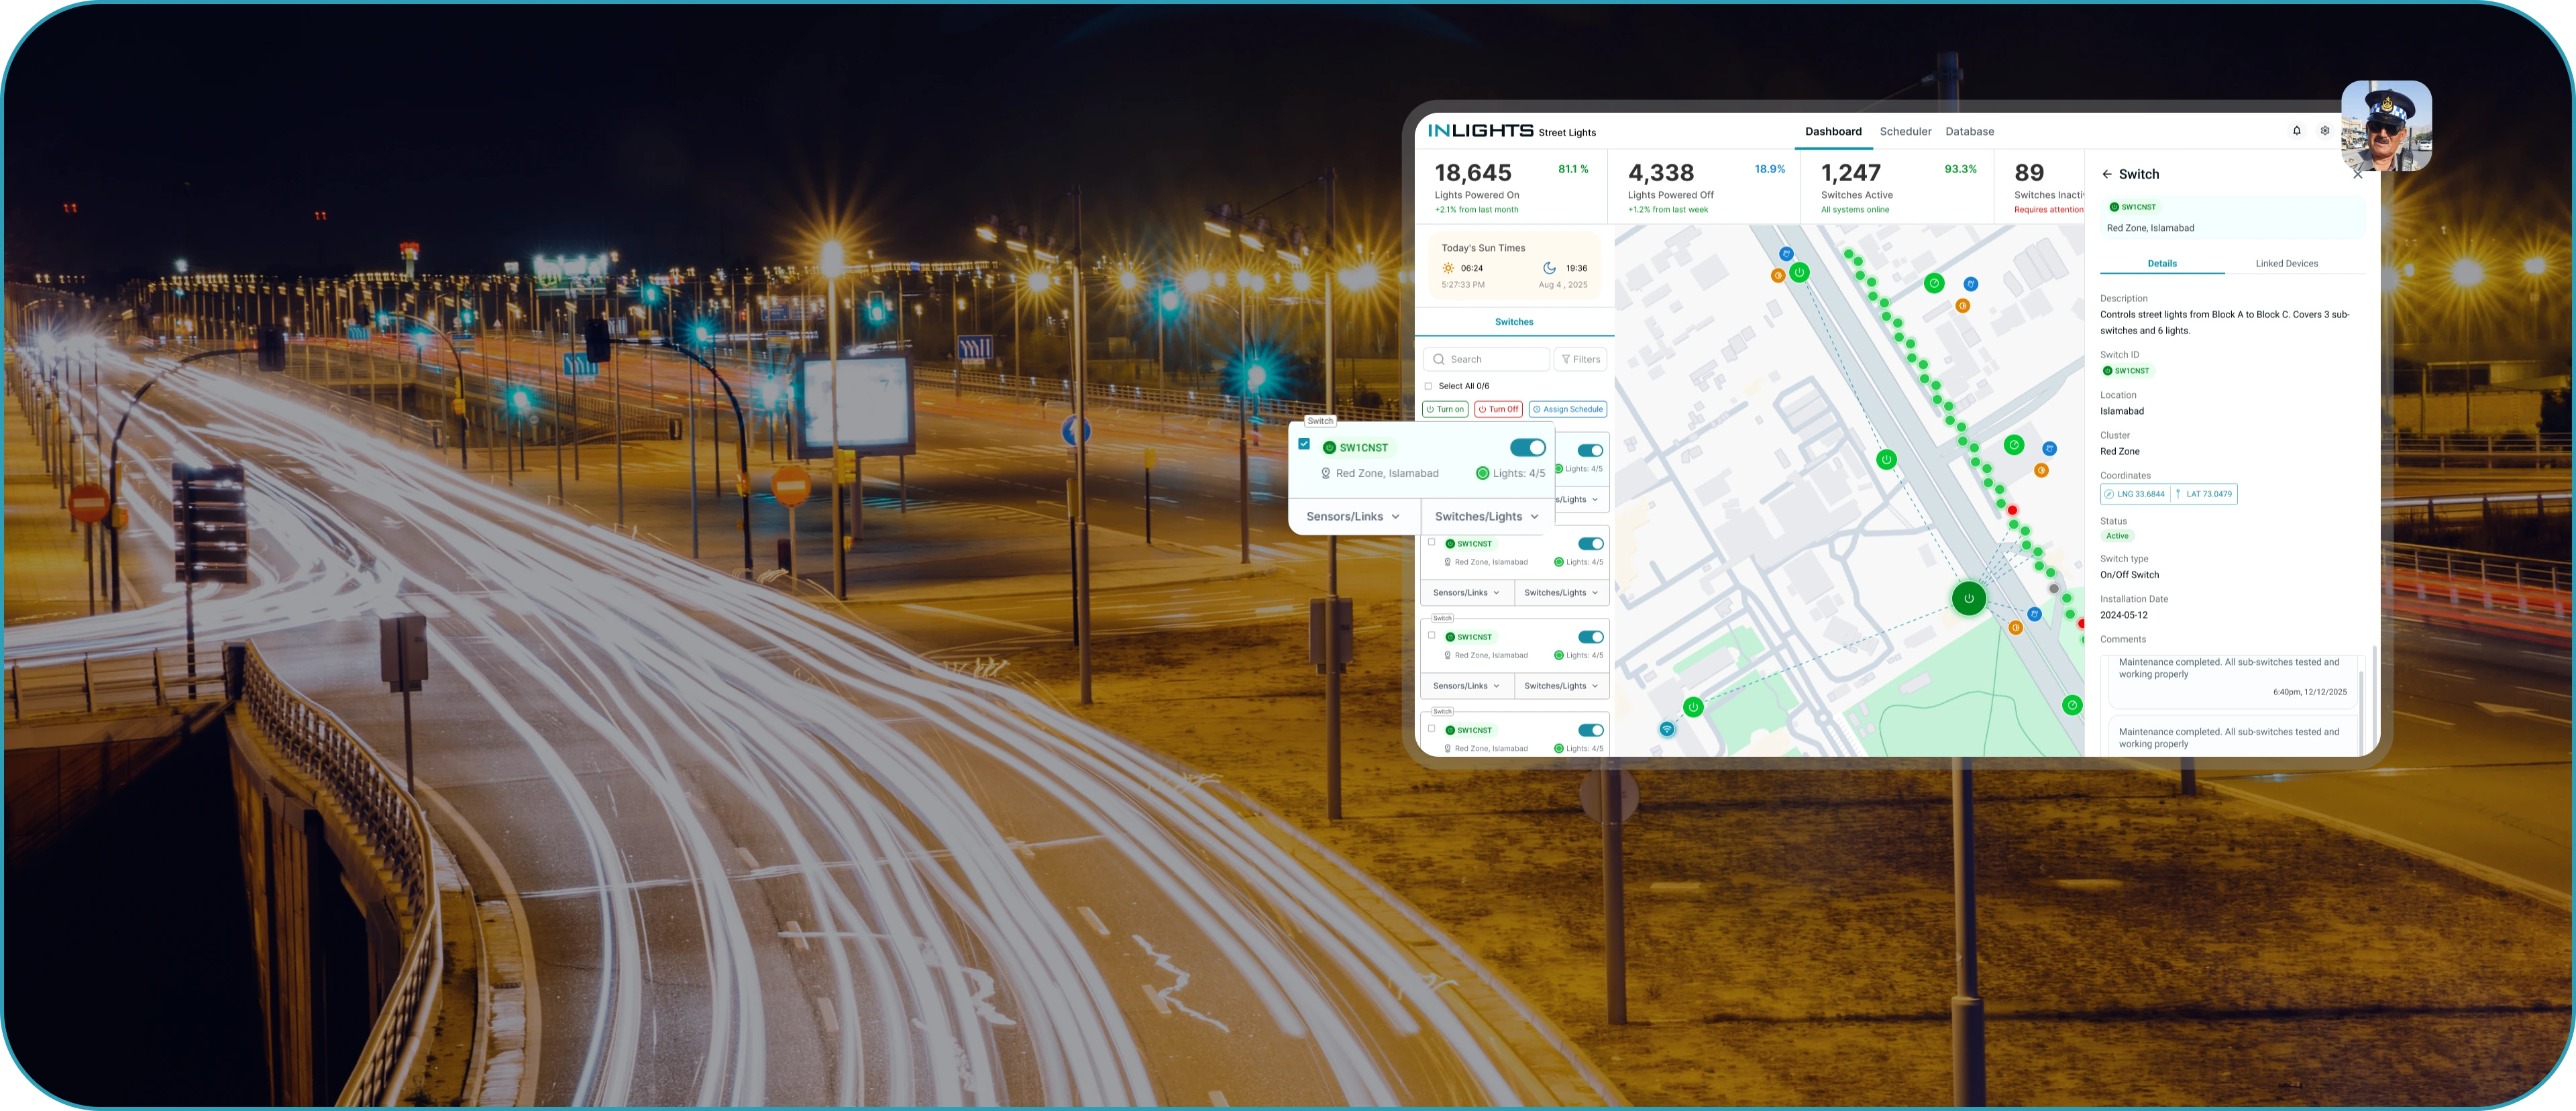Select the teal Wi-Fi marker on the map
Image resolution: width=2576 pixels, height=1111 pixels.
(1666, 729)
